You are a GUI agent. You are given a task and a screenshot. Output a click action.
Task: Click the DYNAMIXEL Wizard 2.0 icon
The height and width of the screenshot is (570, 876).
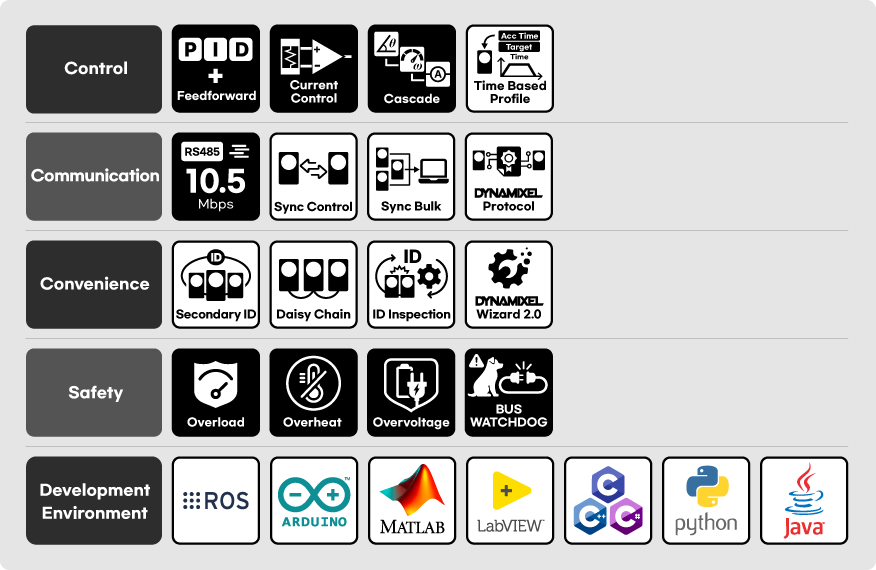coord(509,284)
